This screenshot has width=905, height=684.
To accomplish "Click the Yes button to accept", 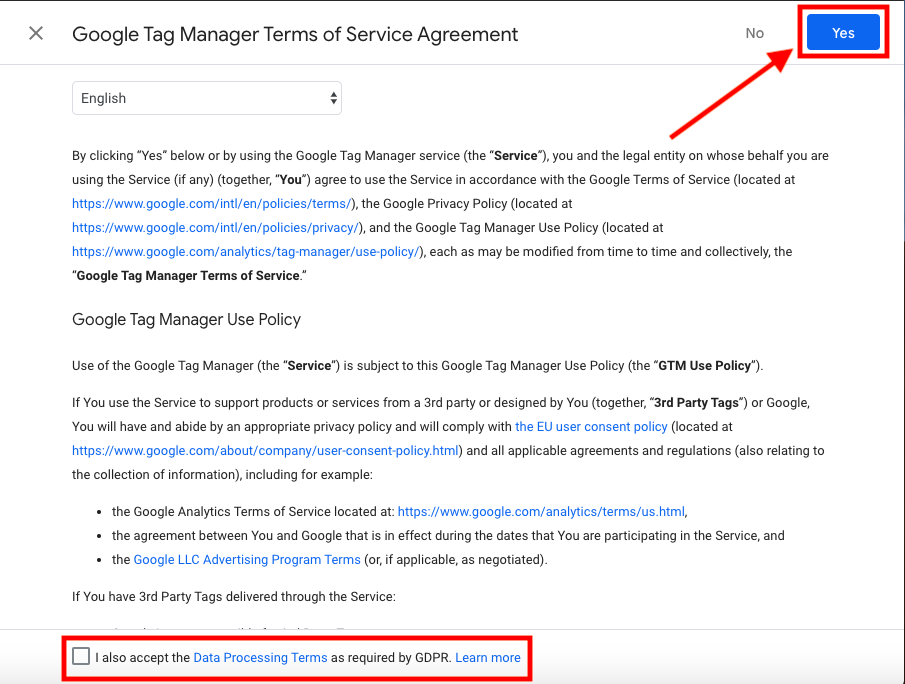I will point(843,33).
